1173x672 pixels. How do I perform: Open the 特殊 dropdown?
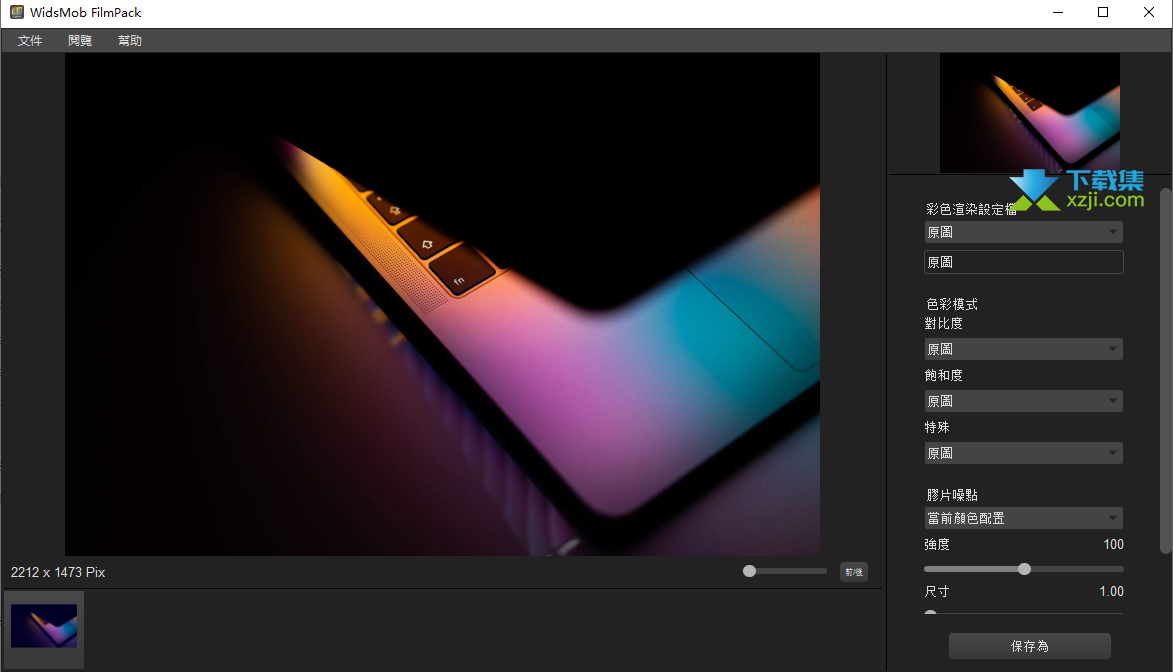1023,453
